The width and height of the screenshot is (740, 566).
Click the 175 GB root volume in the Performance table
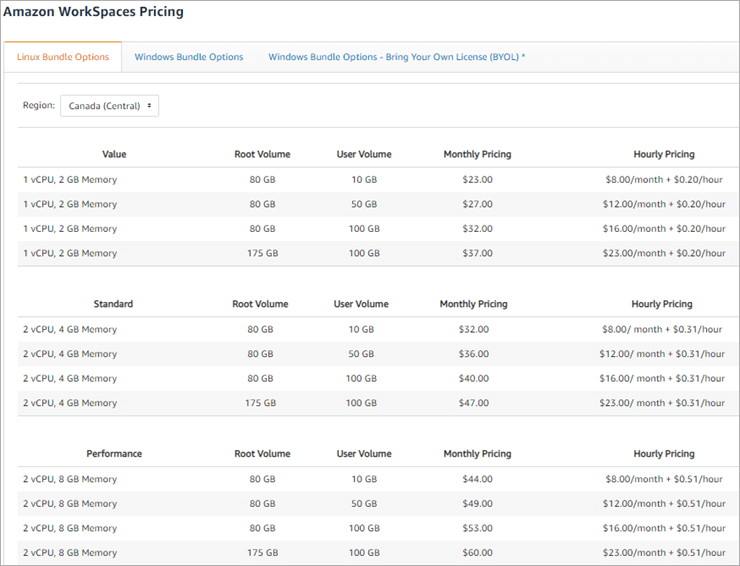263,553
